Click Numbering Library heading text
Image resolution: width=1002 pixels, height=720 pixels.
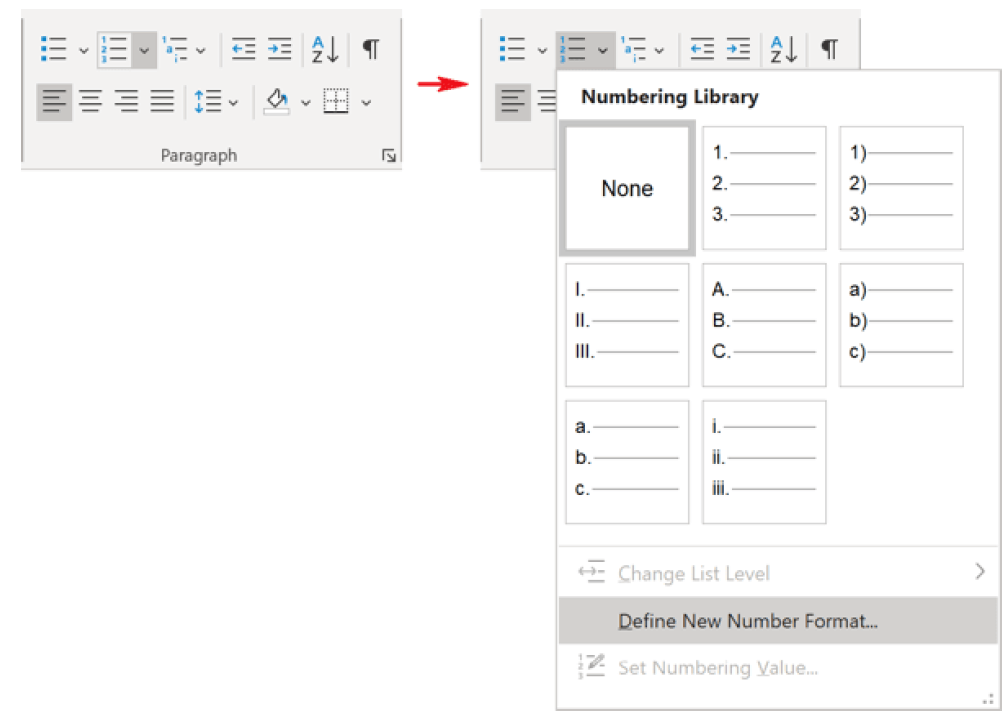(x=670, y=96)
